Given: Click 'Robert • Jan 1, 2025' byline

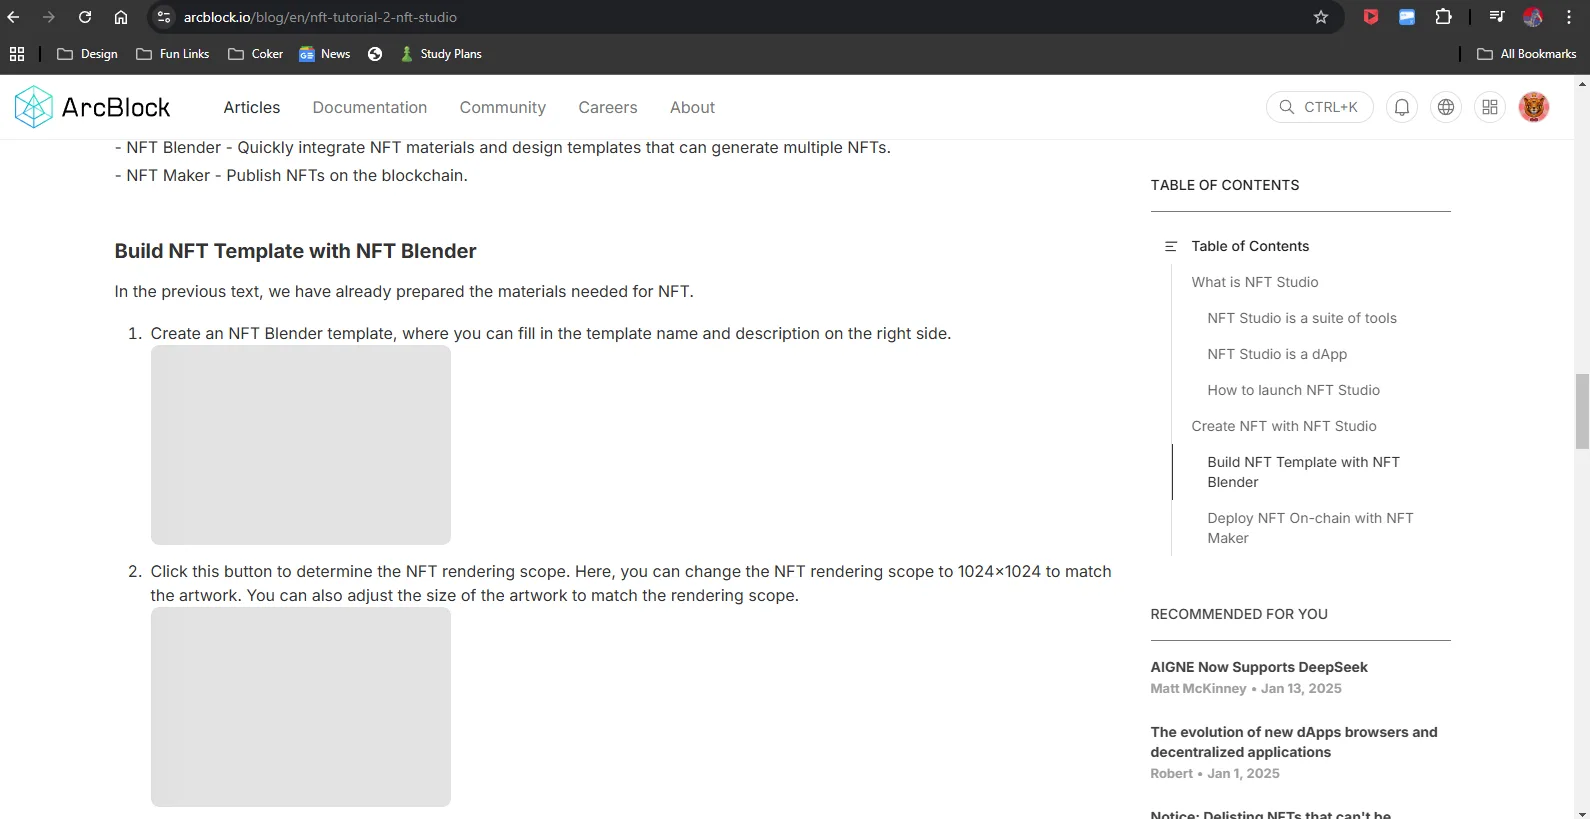Looking at the screenshot, I should point(1215,773).
